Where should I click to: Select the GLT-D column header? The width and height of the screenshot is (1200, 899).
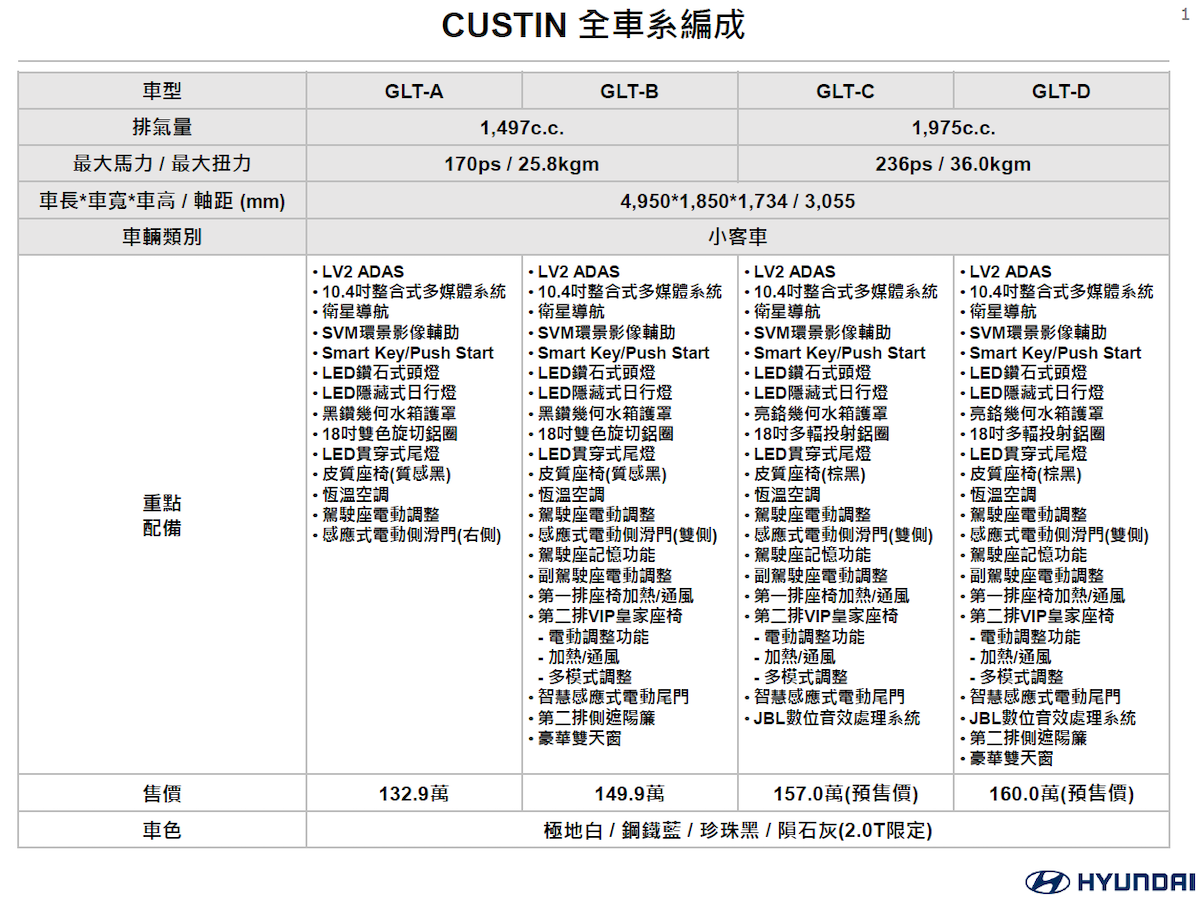point(1062,90)
